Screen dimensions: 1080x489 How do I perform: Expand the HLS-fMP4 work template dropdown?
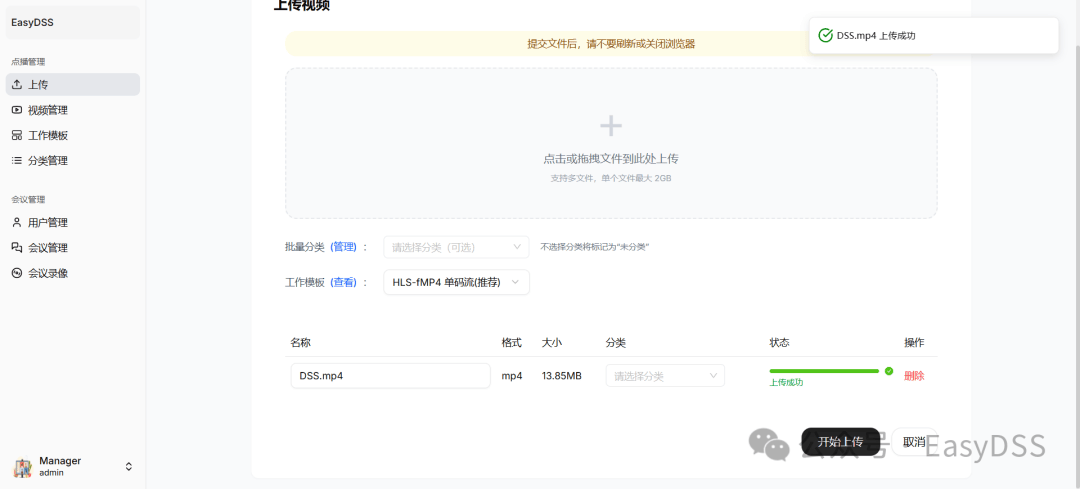456,282
